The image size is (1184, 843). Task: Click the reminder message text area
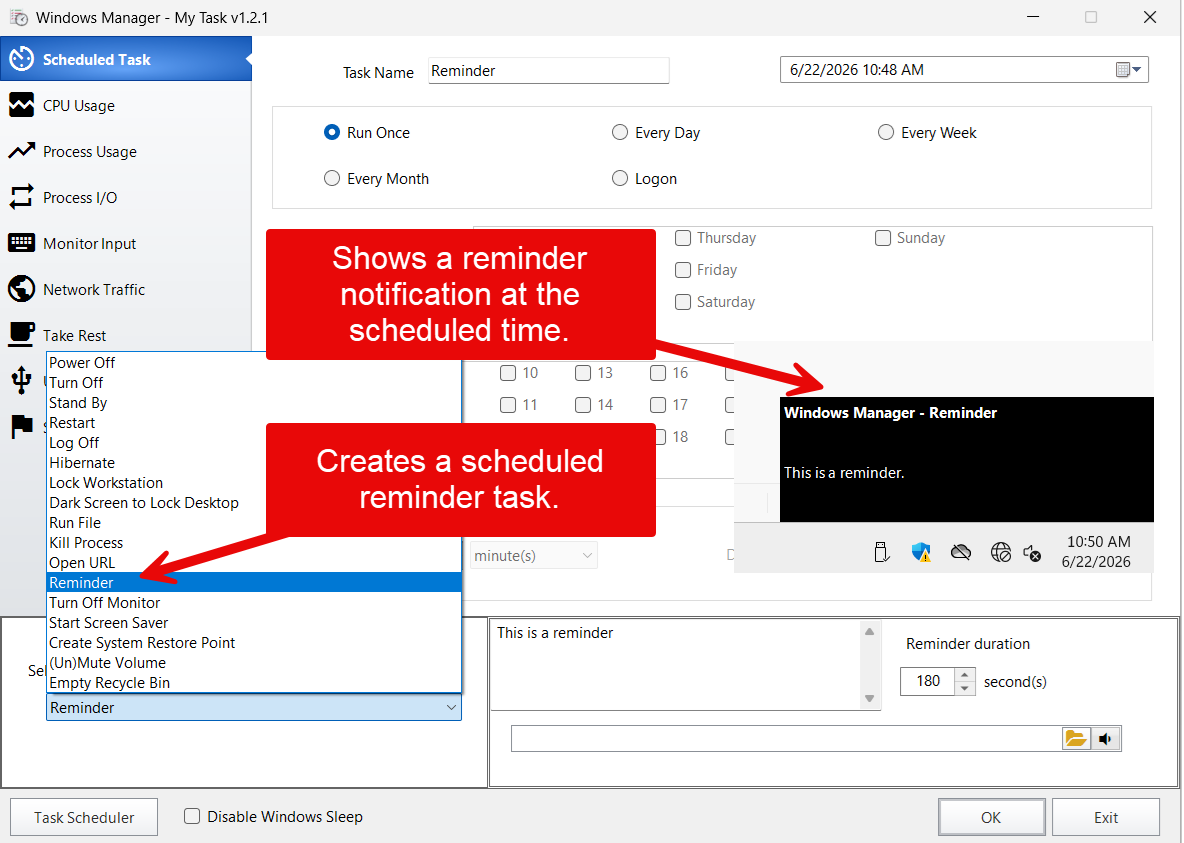(676, 665)
